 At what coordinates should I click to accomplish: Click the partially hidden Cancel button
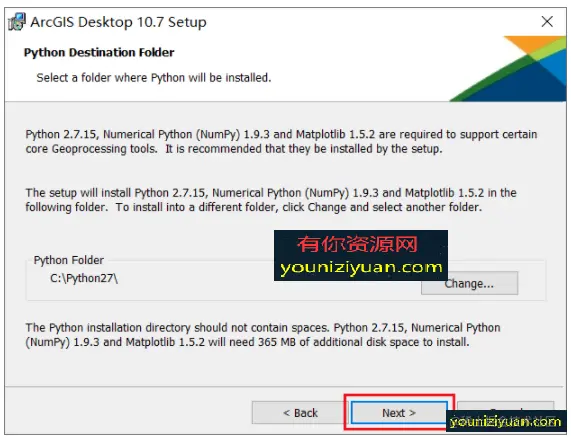(x=505, y=406)
